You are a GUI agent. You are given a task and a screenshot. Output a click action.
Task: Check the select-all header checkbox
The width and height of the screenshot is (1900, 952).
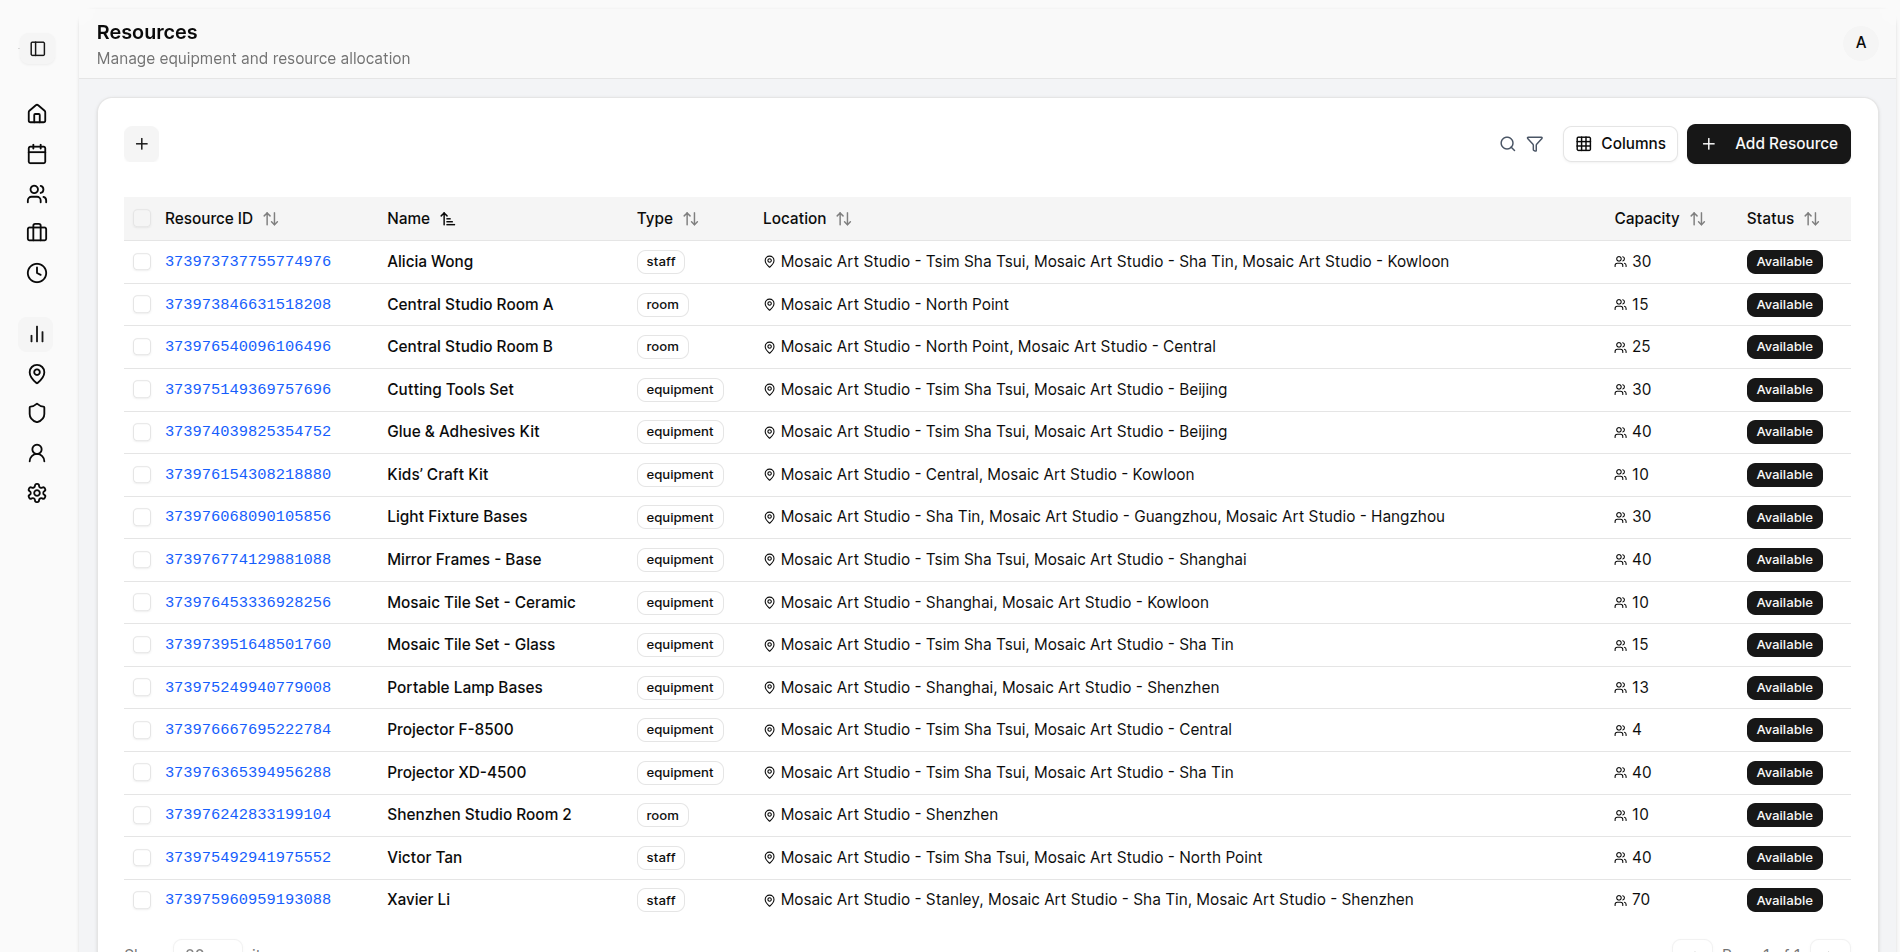coord(142,219)
